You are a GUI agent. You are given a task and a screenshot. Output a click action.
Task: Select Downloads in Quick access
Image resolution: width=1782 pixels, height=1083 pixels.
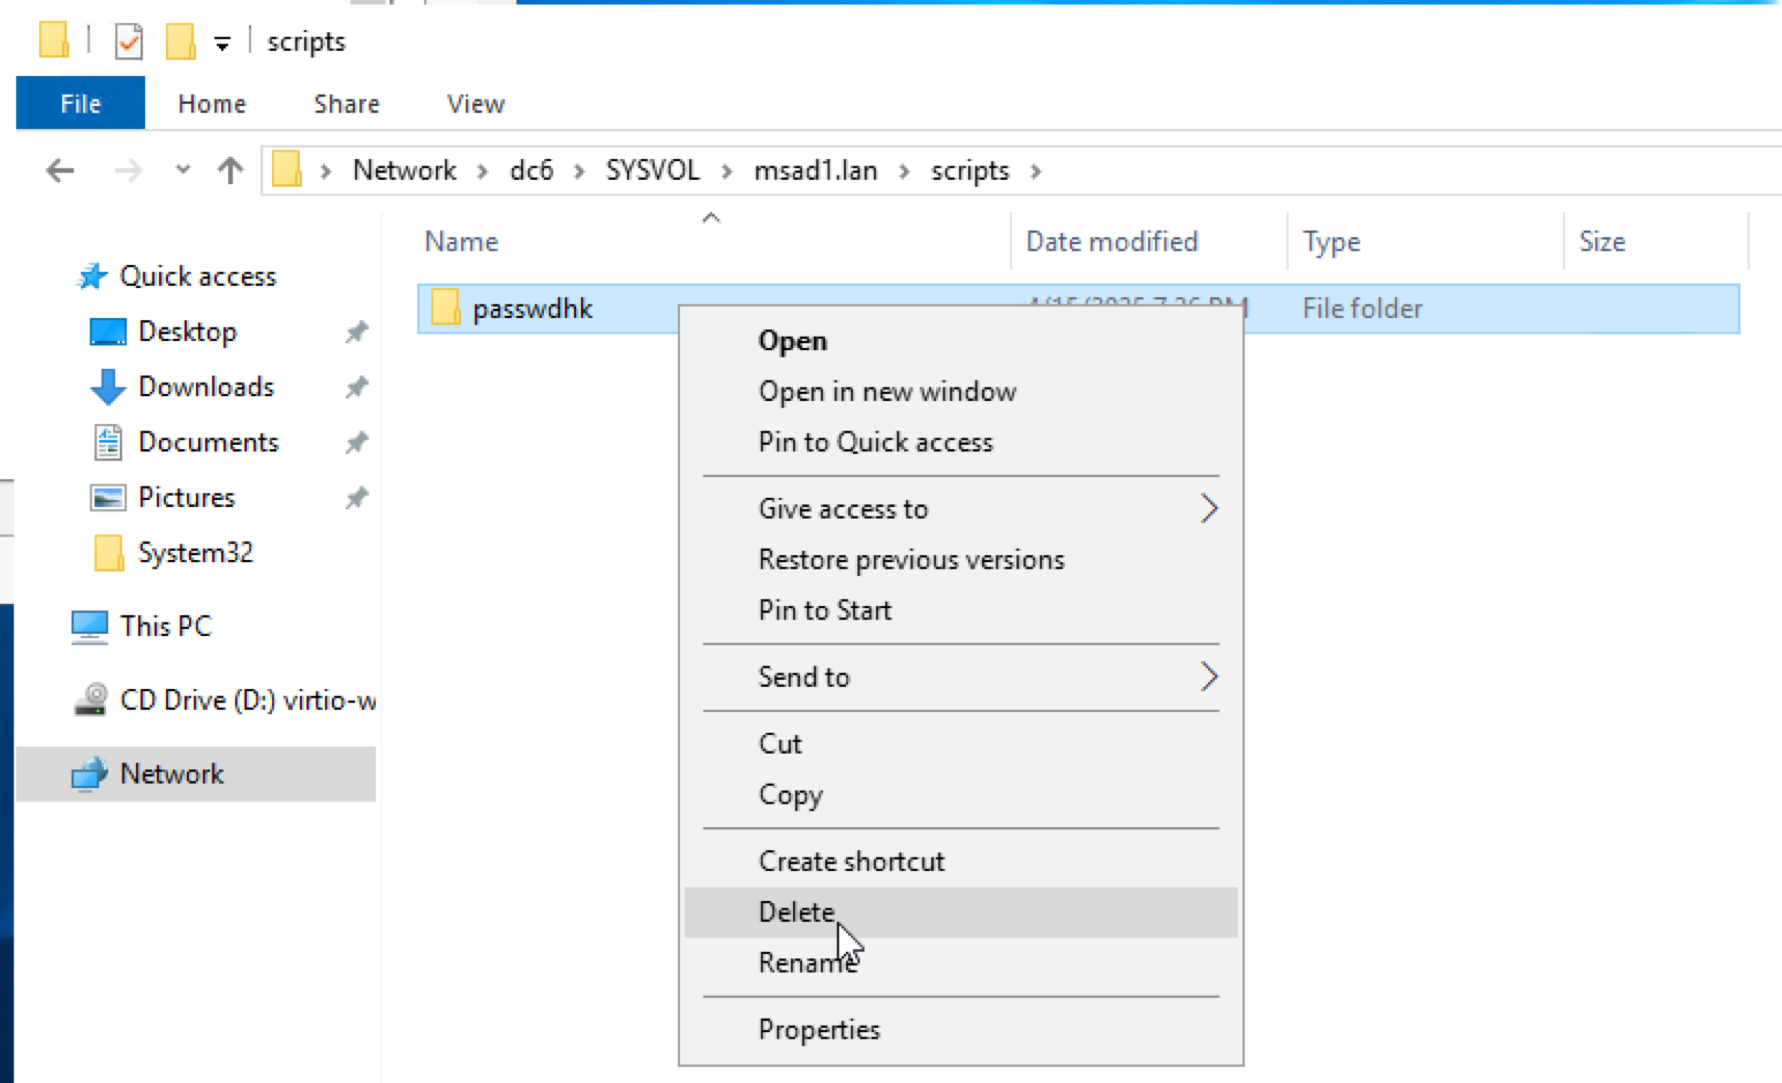(x=205, y=387)
